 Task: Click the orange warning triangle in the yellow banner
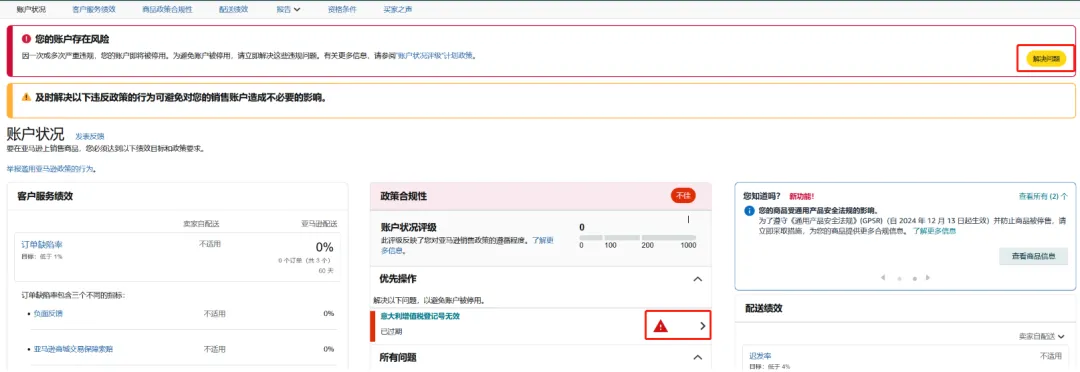click(x=26, y=97)
